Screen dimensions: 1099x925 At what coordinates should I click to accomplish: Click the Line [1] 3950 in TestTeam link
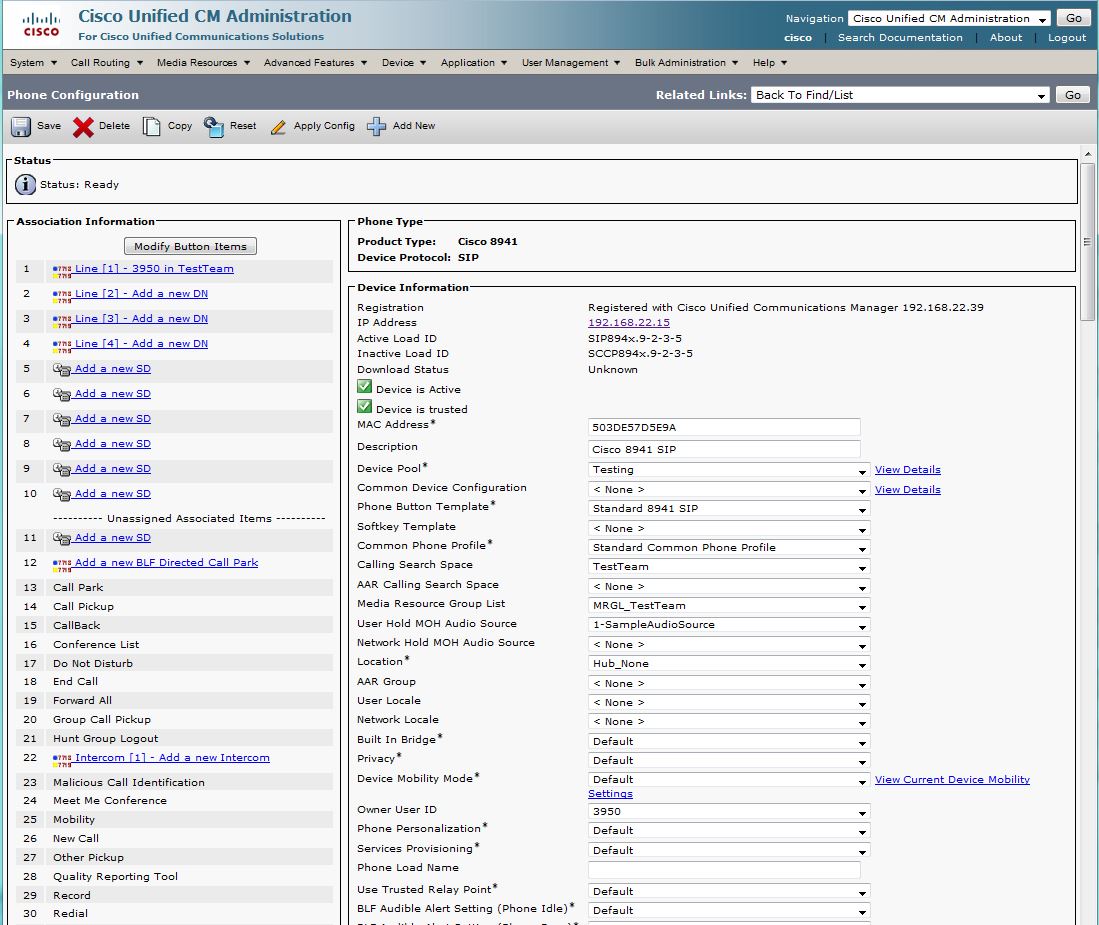click(x=154, y=269)
